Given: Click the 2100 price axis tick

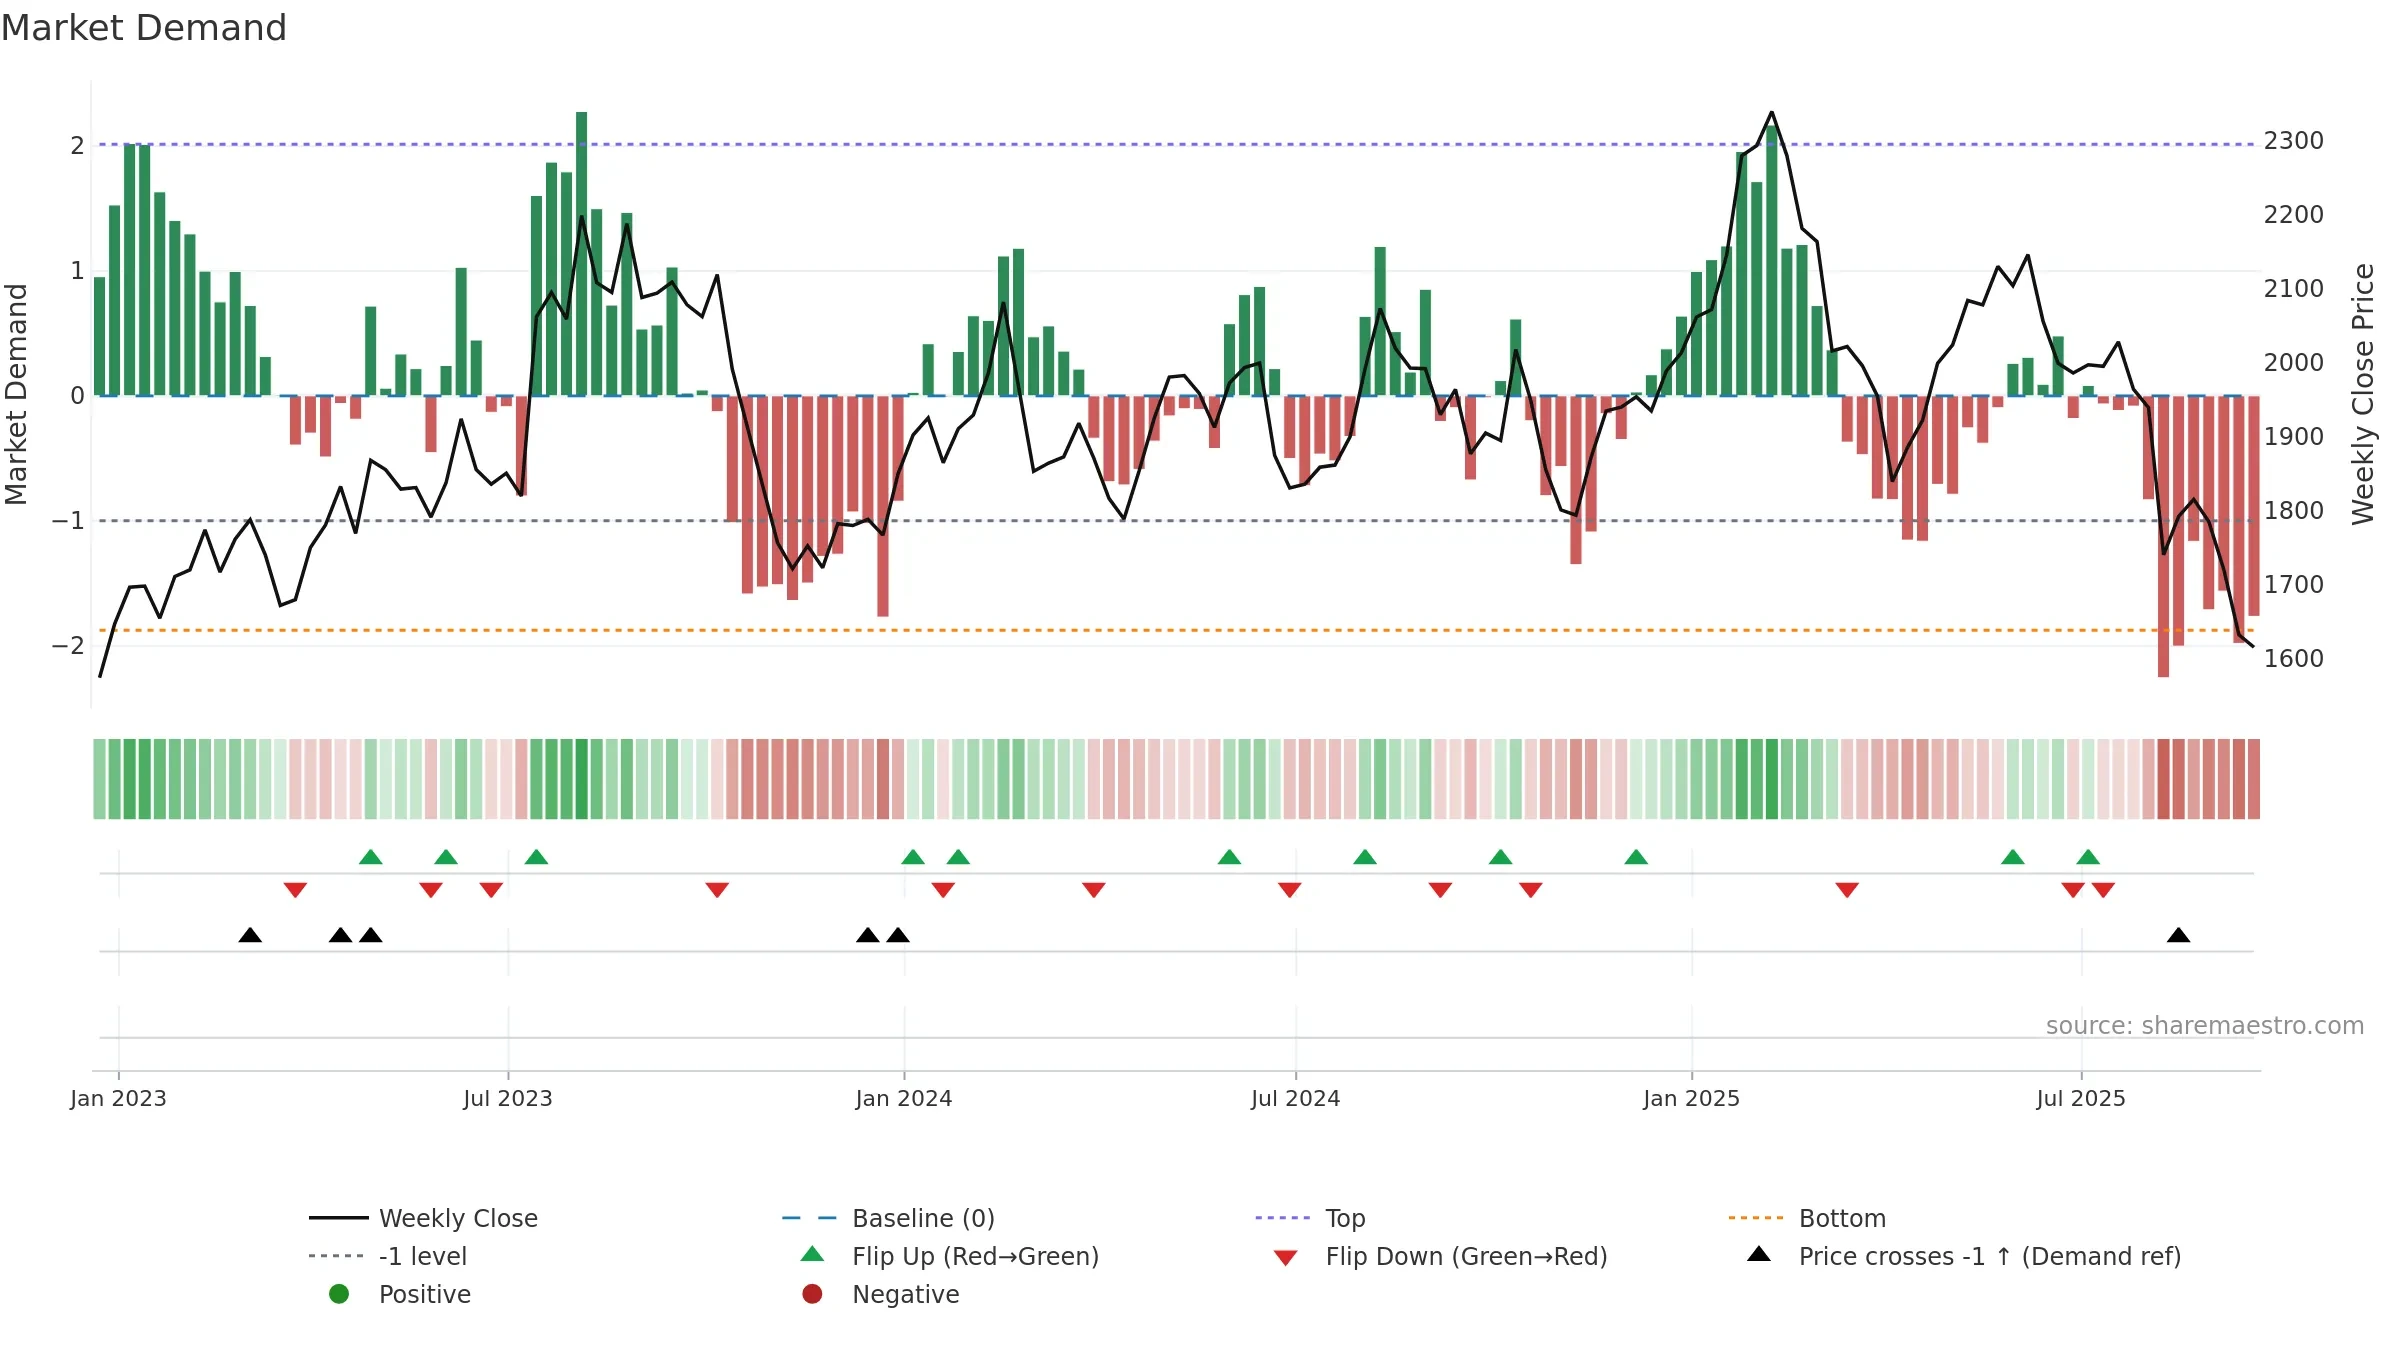Looking at the screenshot, I should click(x=2294, y=289).
